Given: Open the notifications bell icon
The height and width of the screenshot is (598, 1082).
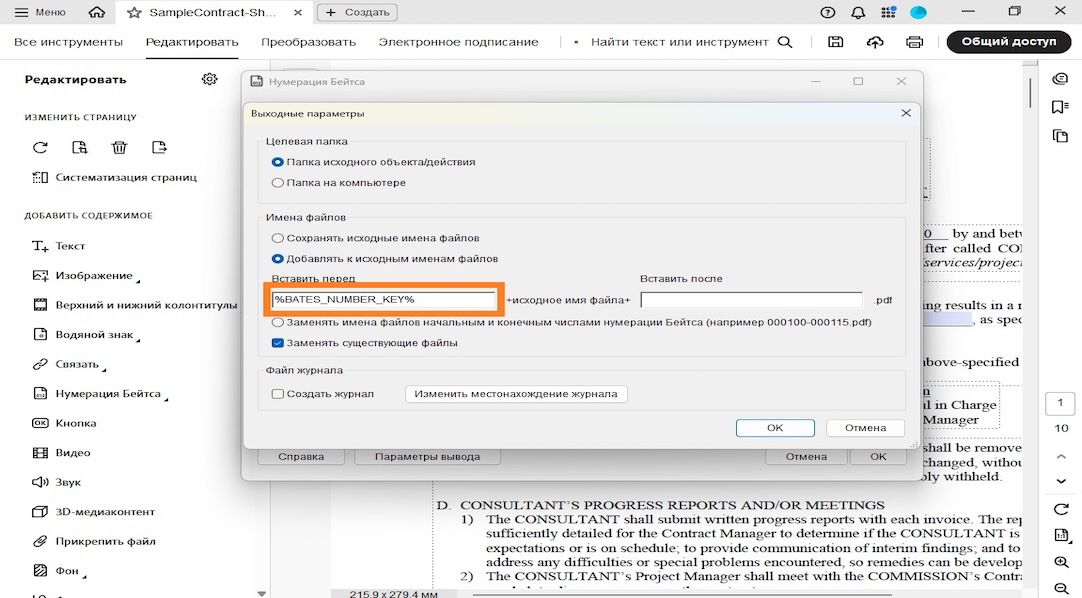Looking at the screenshot, I should (x=858, y=12).
